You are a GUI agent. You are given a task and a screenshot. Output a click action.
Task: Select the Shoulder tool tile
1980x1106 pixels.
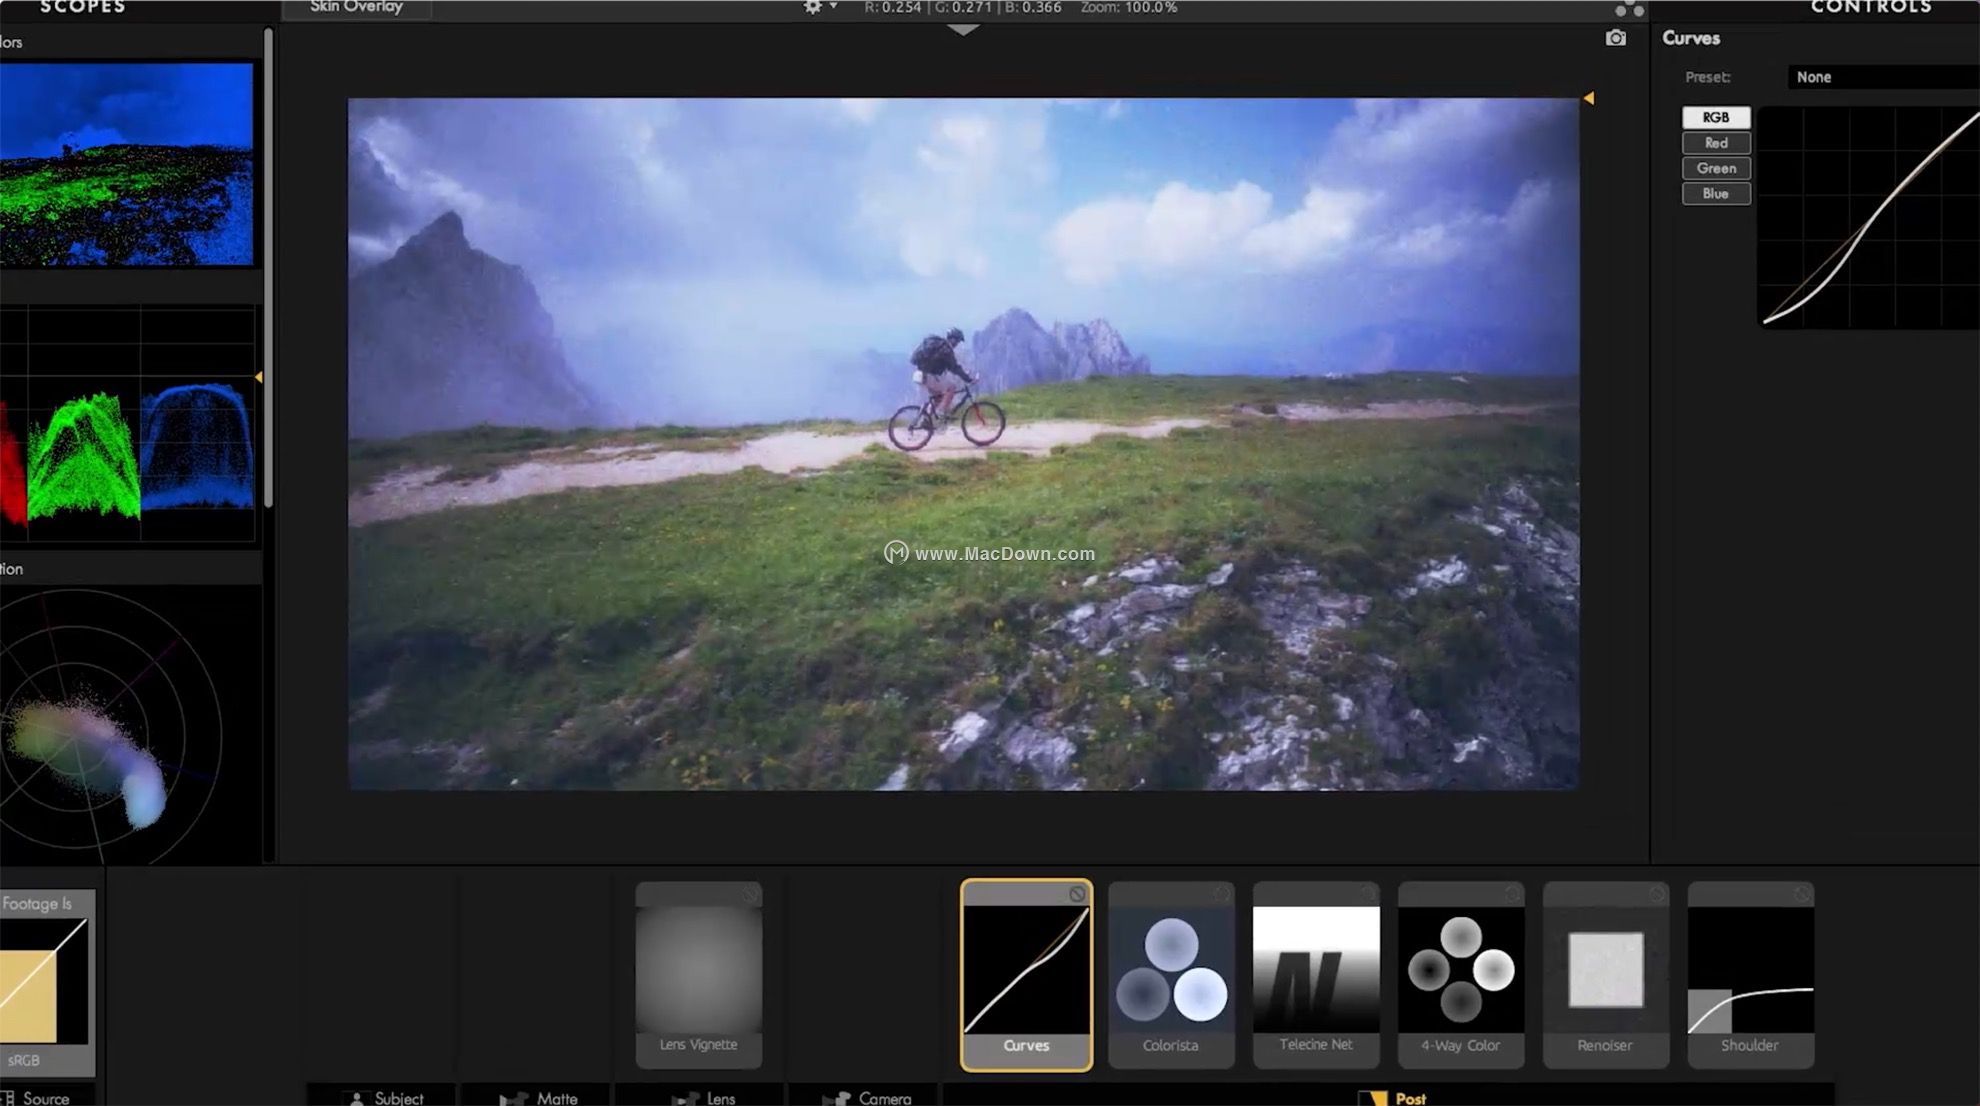click(x=1750, y=972)
